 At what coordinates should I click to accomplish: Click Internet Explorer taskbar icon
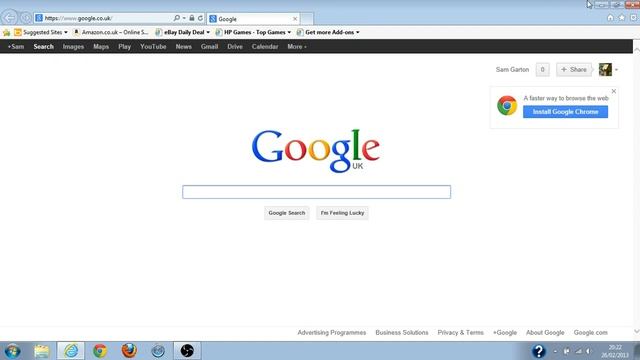pyautogui.click(x=71, y=351)
